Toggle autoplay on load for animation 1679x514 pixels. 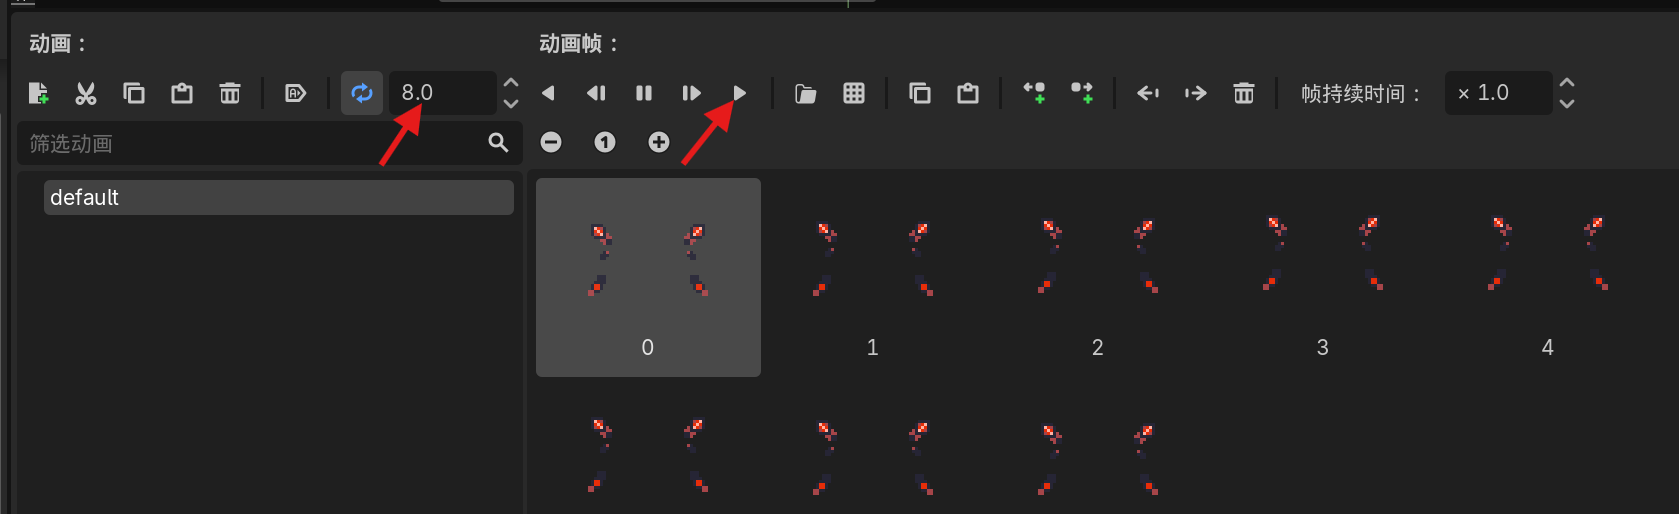pyautogui.click(x=295, y=93)
